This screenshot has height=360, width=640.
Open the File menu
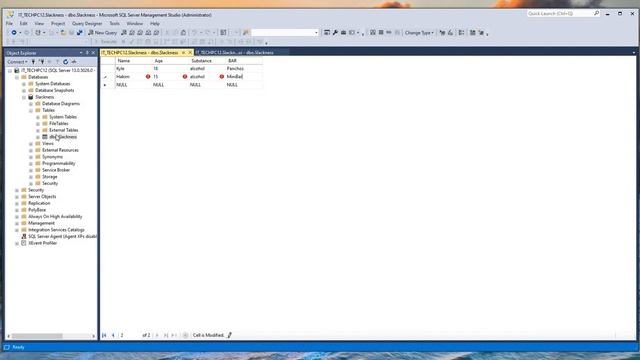click(x=9, y=24)
